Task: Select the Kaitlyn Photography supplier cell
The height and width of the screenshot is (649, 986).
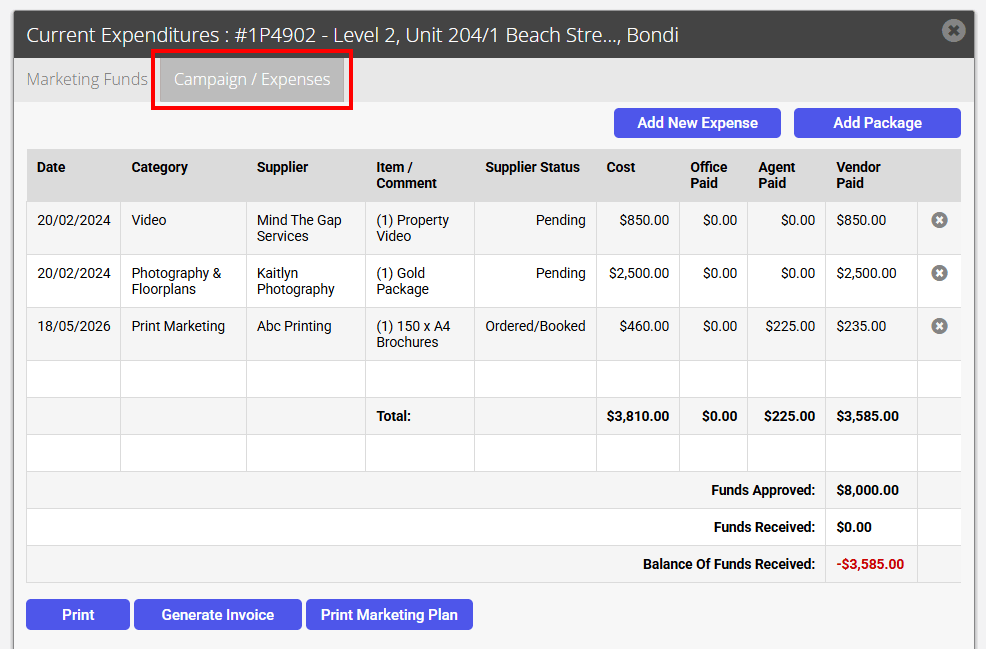Action: (x=306, y=281)
